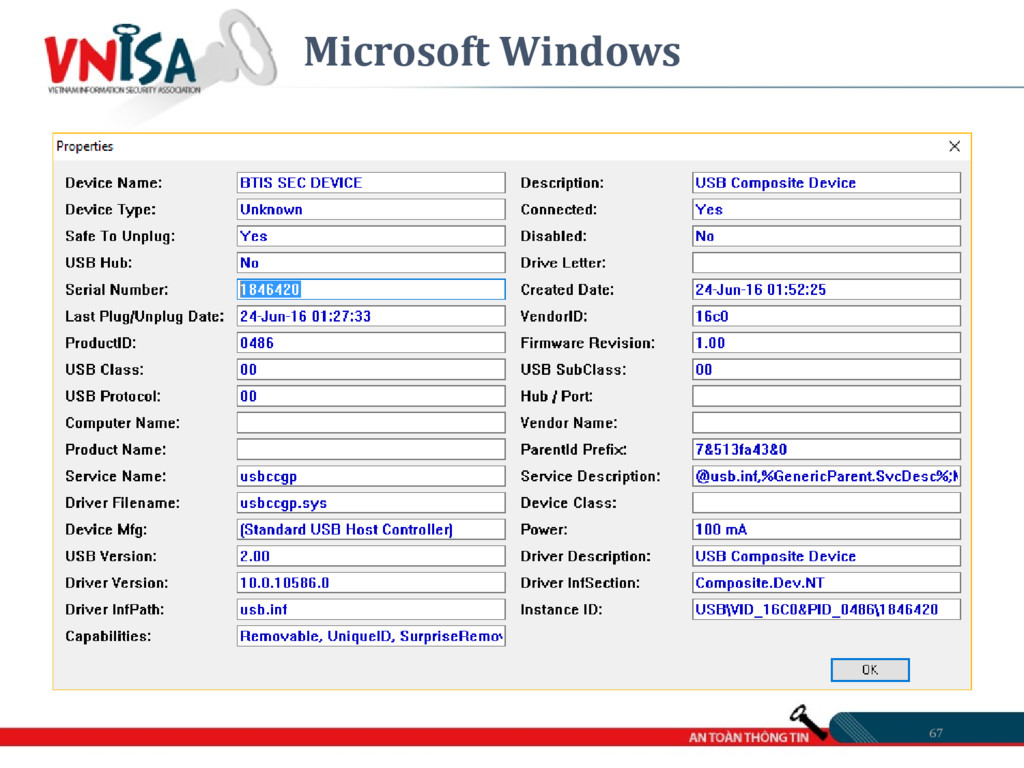Screen dimensions: 1024x768
Task: Click the USB Hub value field
Action: (x=371, y=263)
